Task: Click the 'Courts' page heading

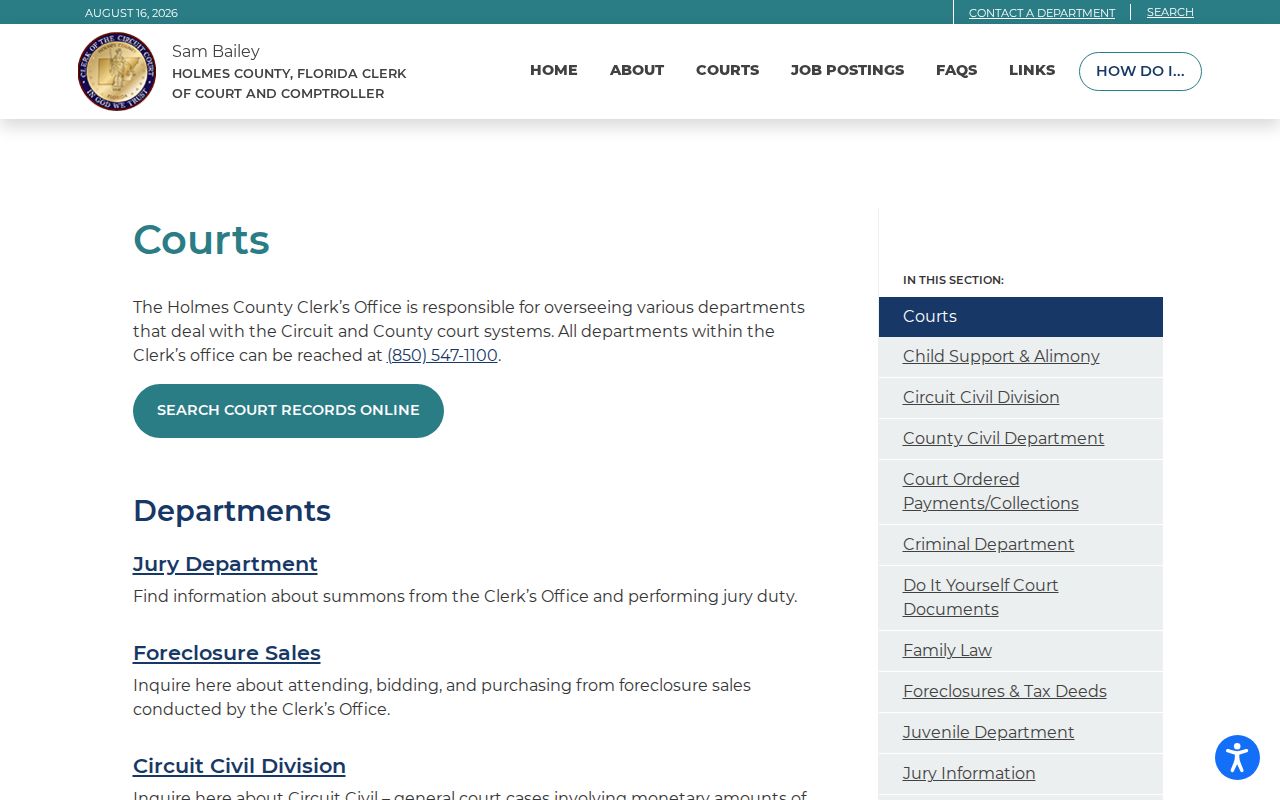Action: click(201, 240)
